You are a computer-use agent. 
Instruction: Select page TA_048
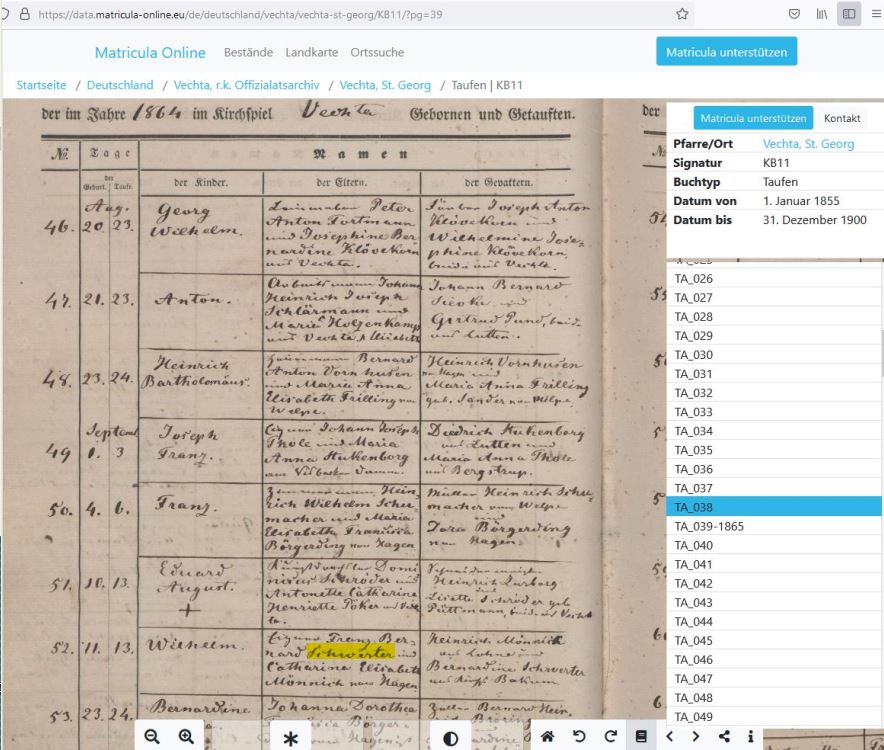tap(774, 698)
